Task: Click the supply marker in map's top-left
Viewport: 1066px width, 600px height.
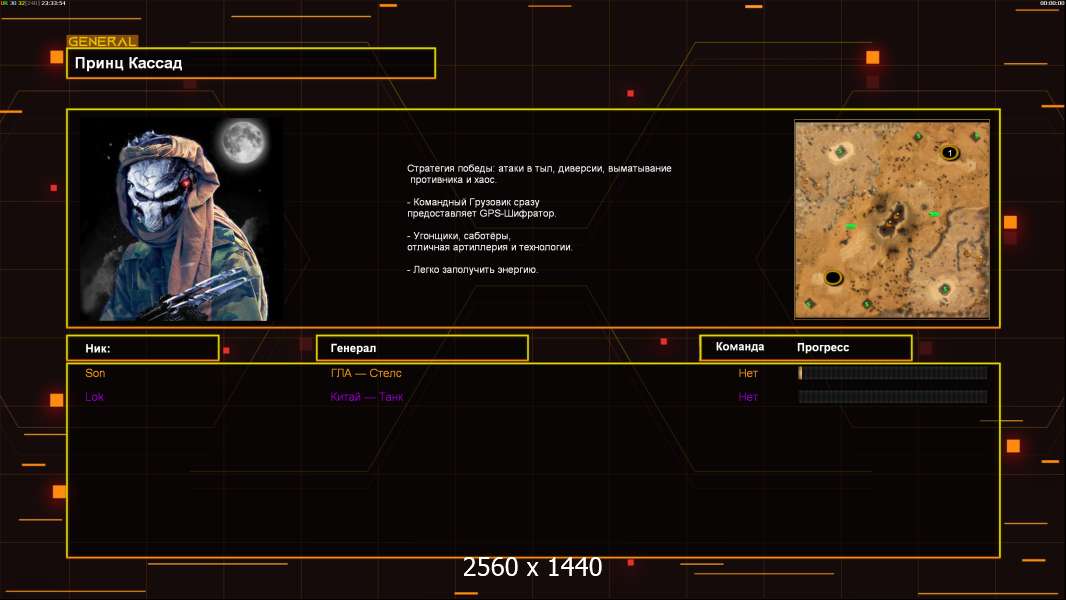Action: click(841, 151)
